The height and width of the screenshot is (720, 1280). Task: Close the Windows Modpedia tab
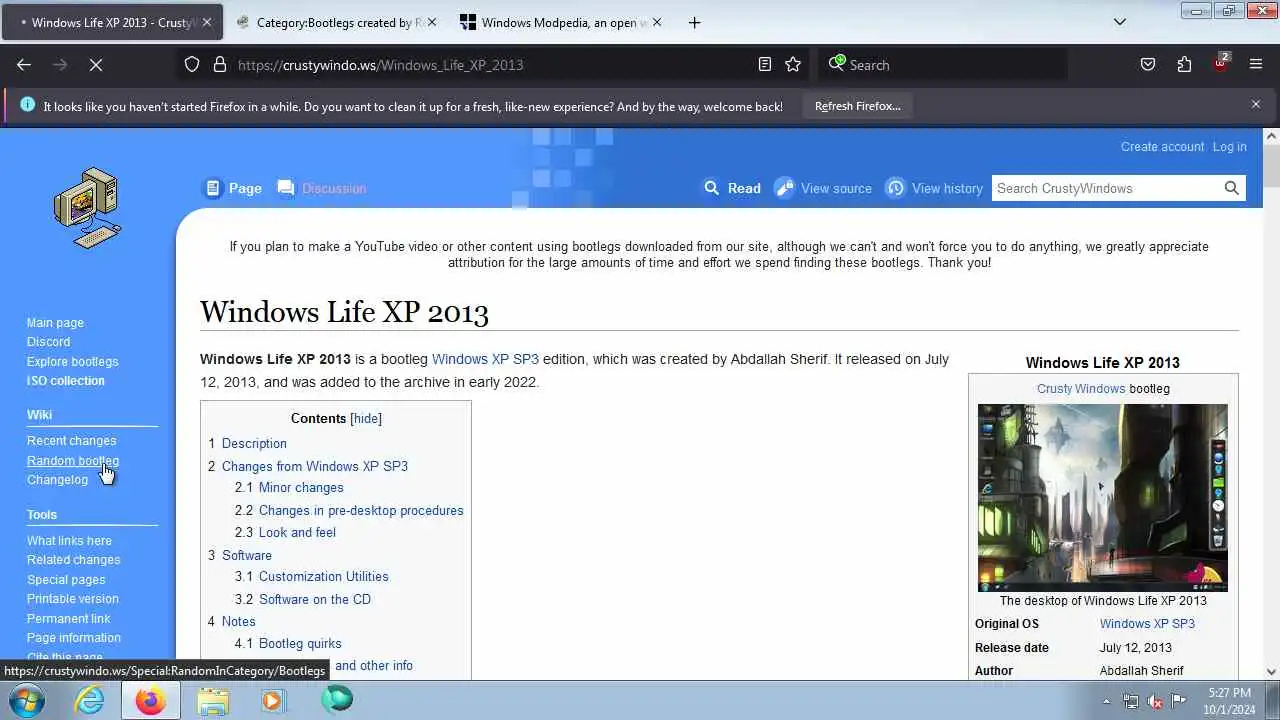pos(657,22)
